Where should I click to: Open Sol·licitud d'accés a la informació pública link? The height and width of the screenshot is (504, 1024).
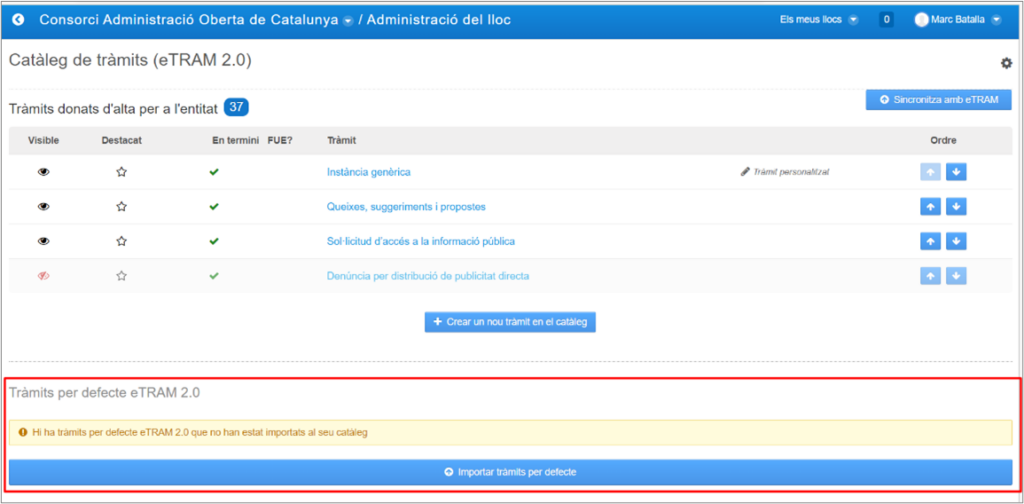420,241
